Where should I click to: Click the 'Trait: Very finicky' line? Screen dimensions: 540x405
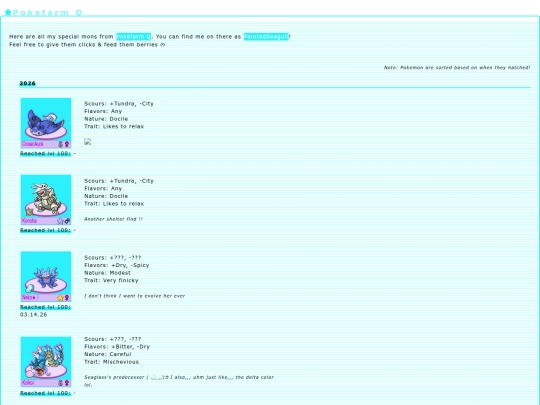point(111,280)
